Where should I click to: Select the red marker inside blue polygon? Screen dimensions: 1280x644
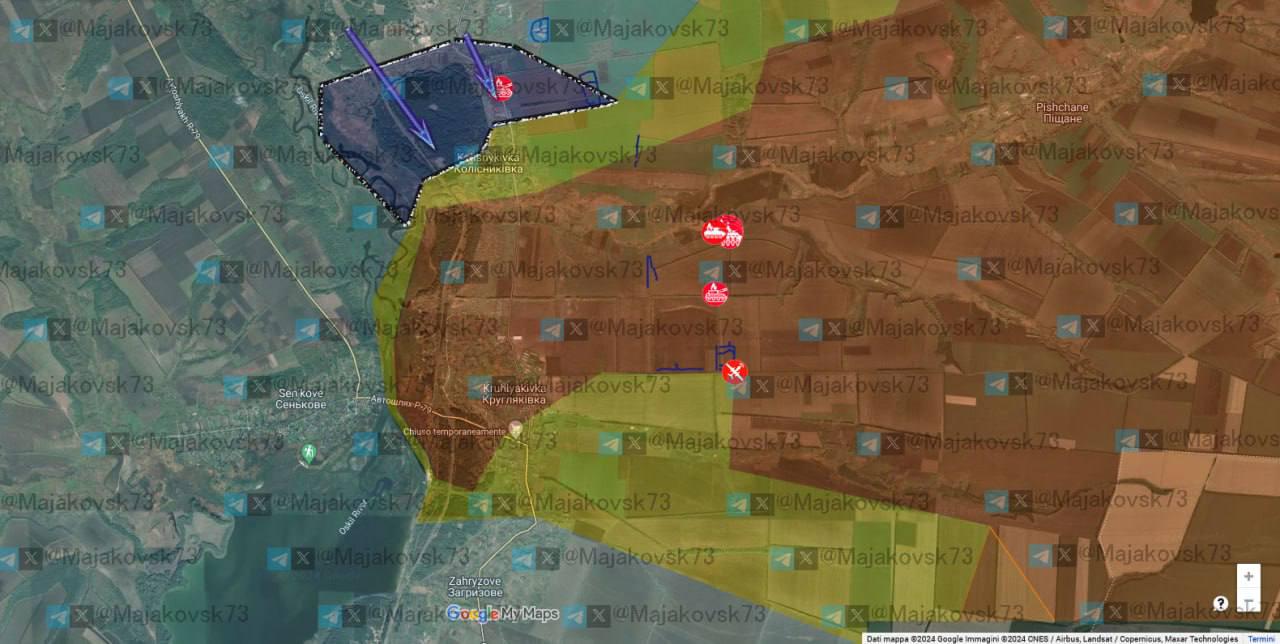pos(502,88)
